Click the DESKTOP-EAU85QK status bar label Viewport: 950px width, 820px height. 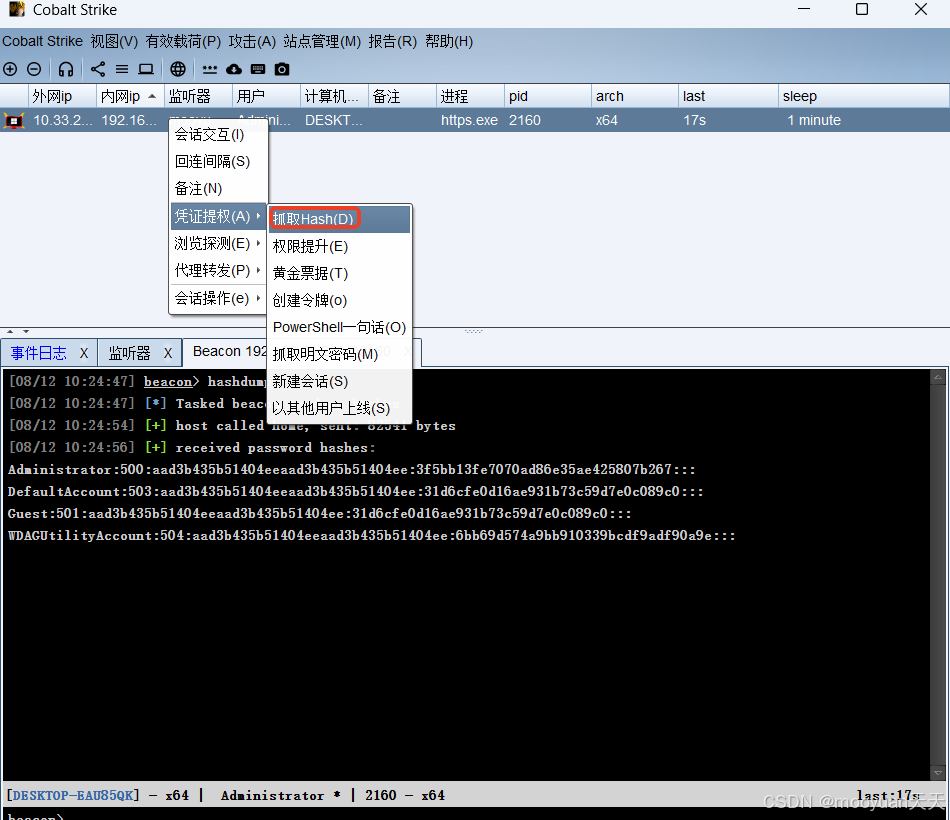coord(73,795)
